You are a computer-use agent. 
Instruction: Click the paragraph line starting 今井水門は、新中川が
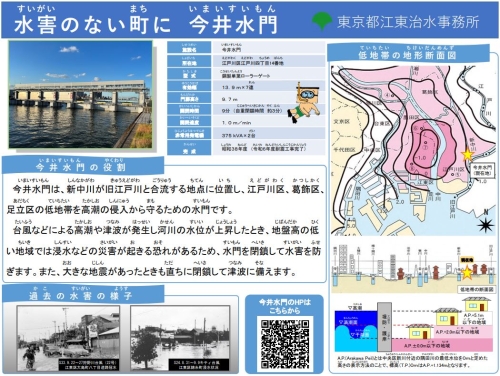(x=168, y=190)
